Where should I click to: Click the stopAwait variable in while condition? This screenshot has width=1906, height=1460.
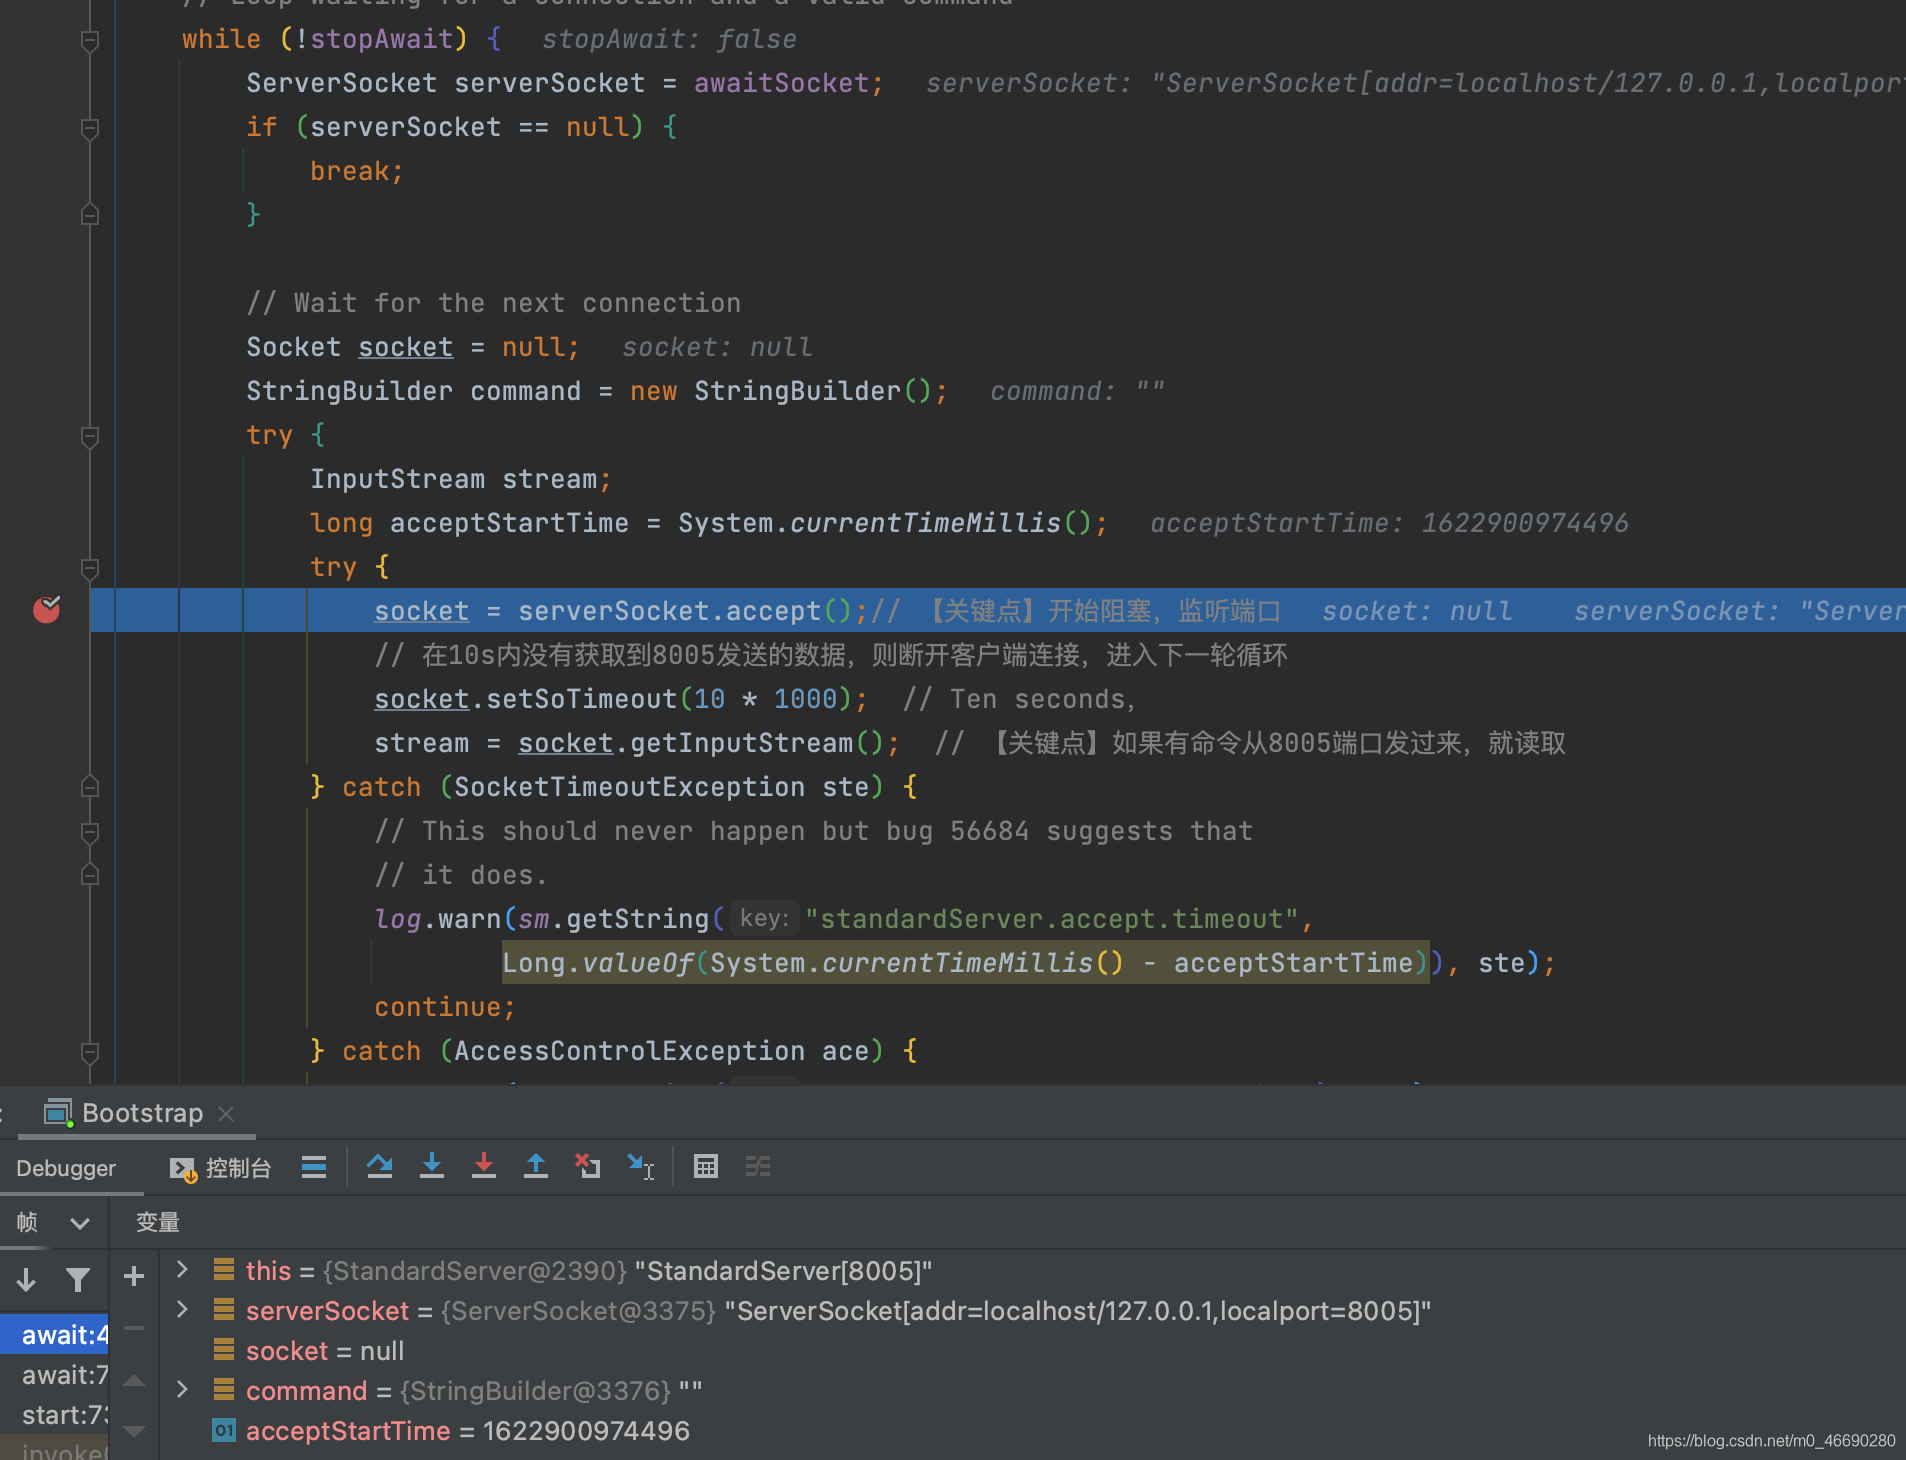381,39
